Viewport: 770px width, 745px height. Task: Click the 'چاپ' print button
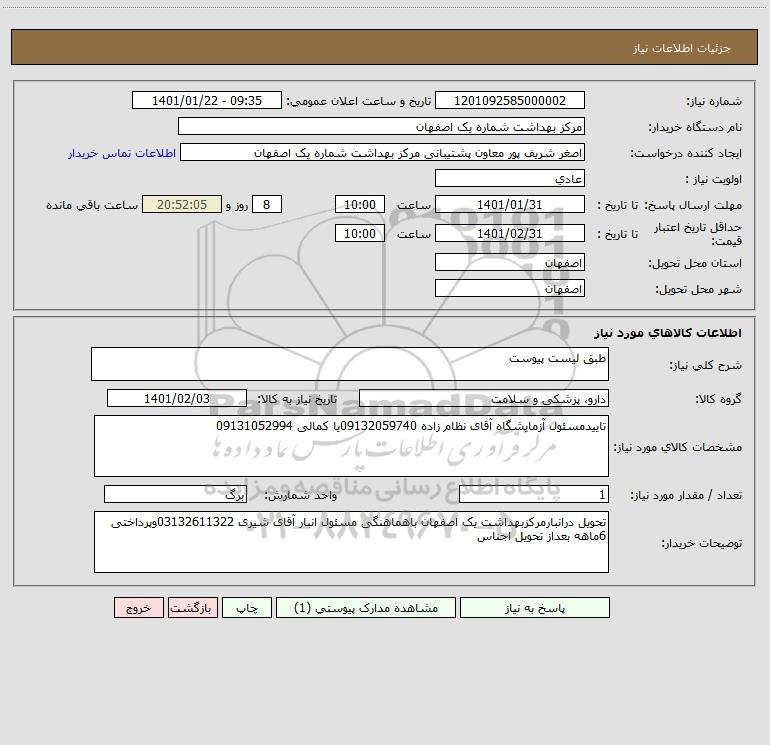tap(247, 607)
